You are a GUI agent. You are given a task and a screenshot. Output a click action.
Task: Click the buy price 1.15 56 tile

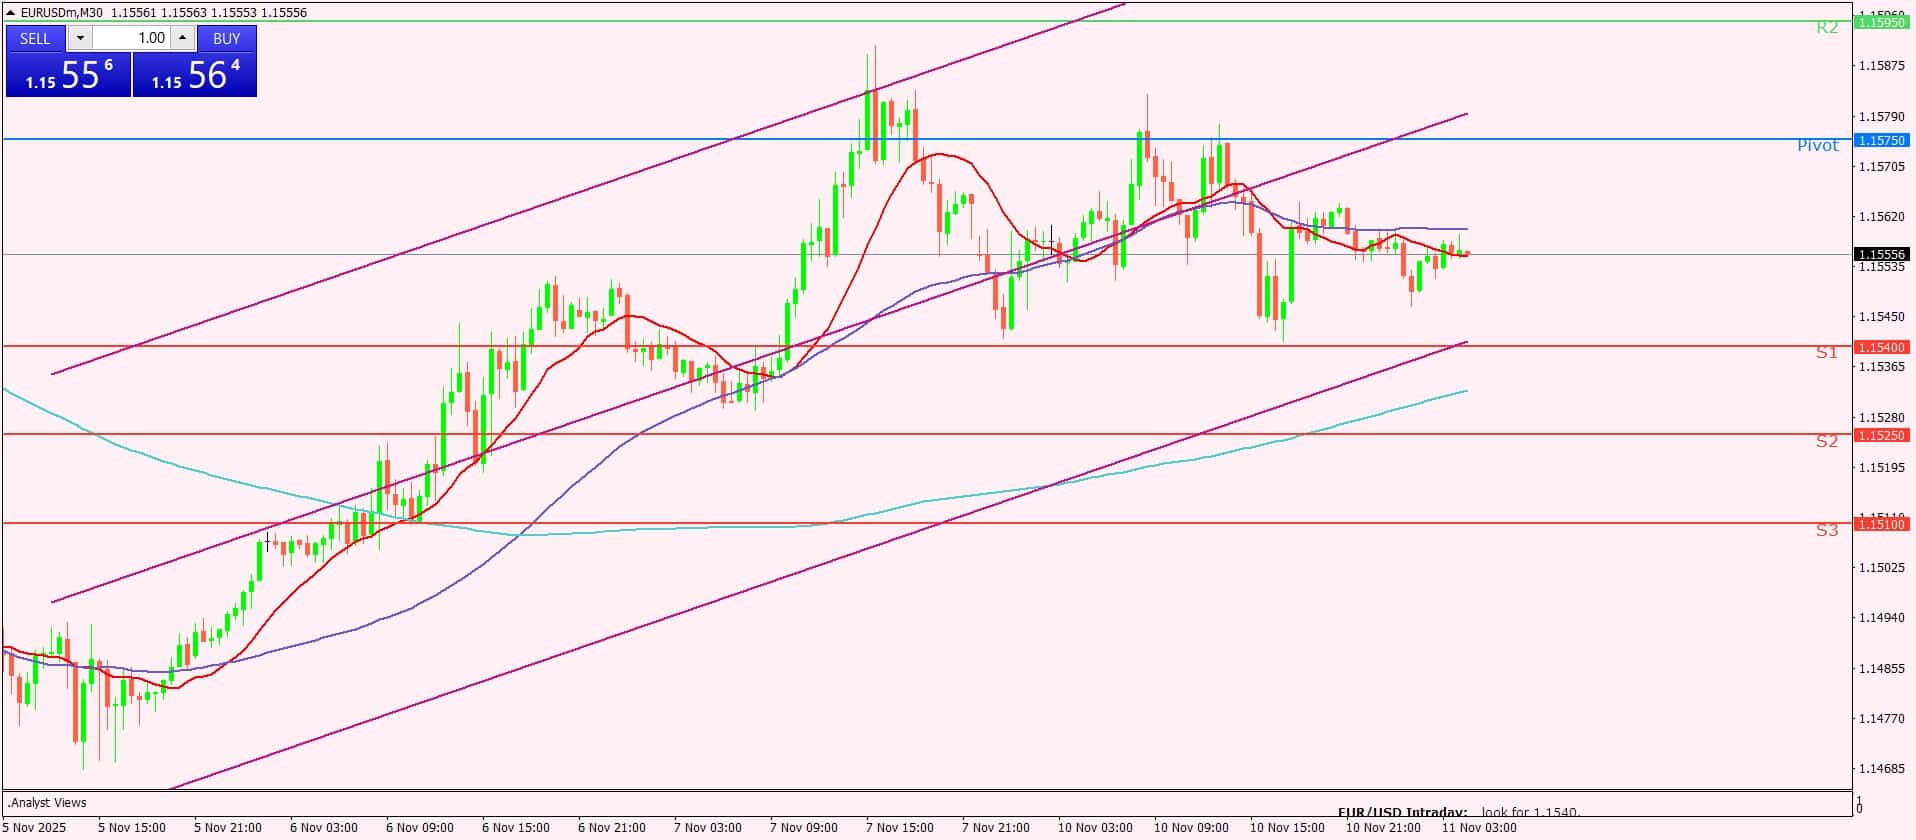195,76
